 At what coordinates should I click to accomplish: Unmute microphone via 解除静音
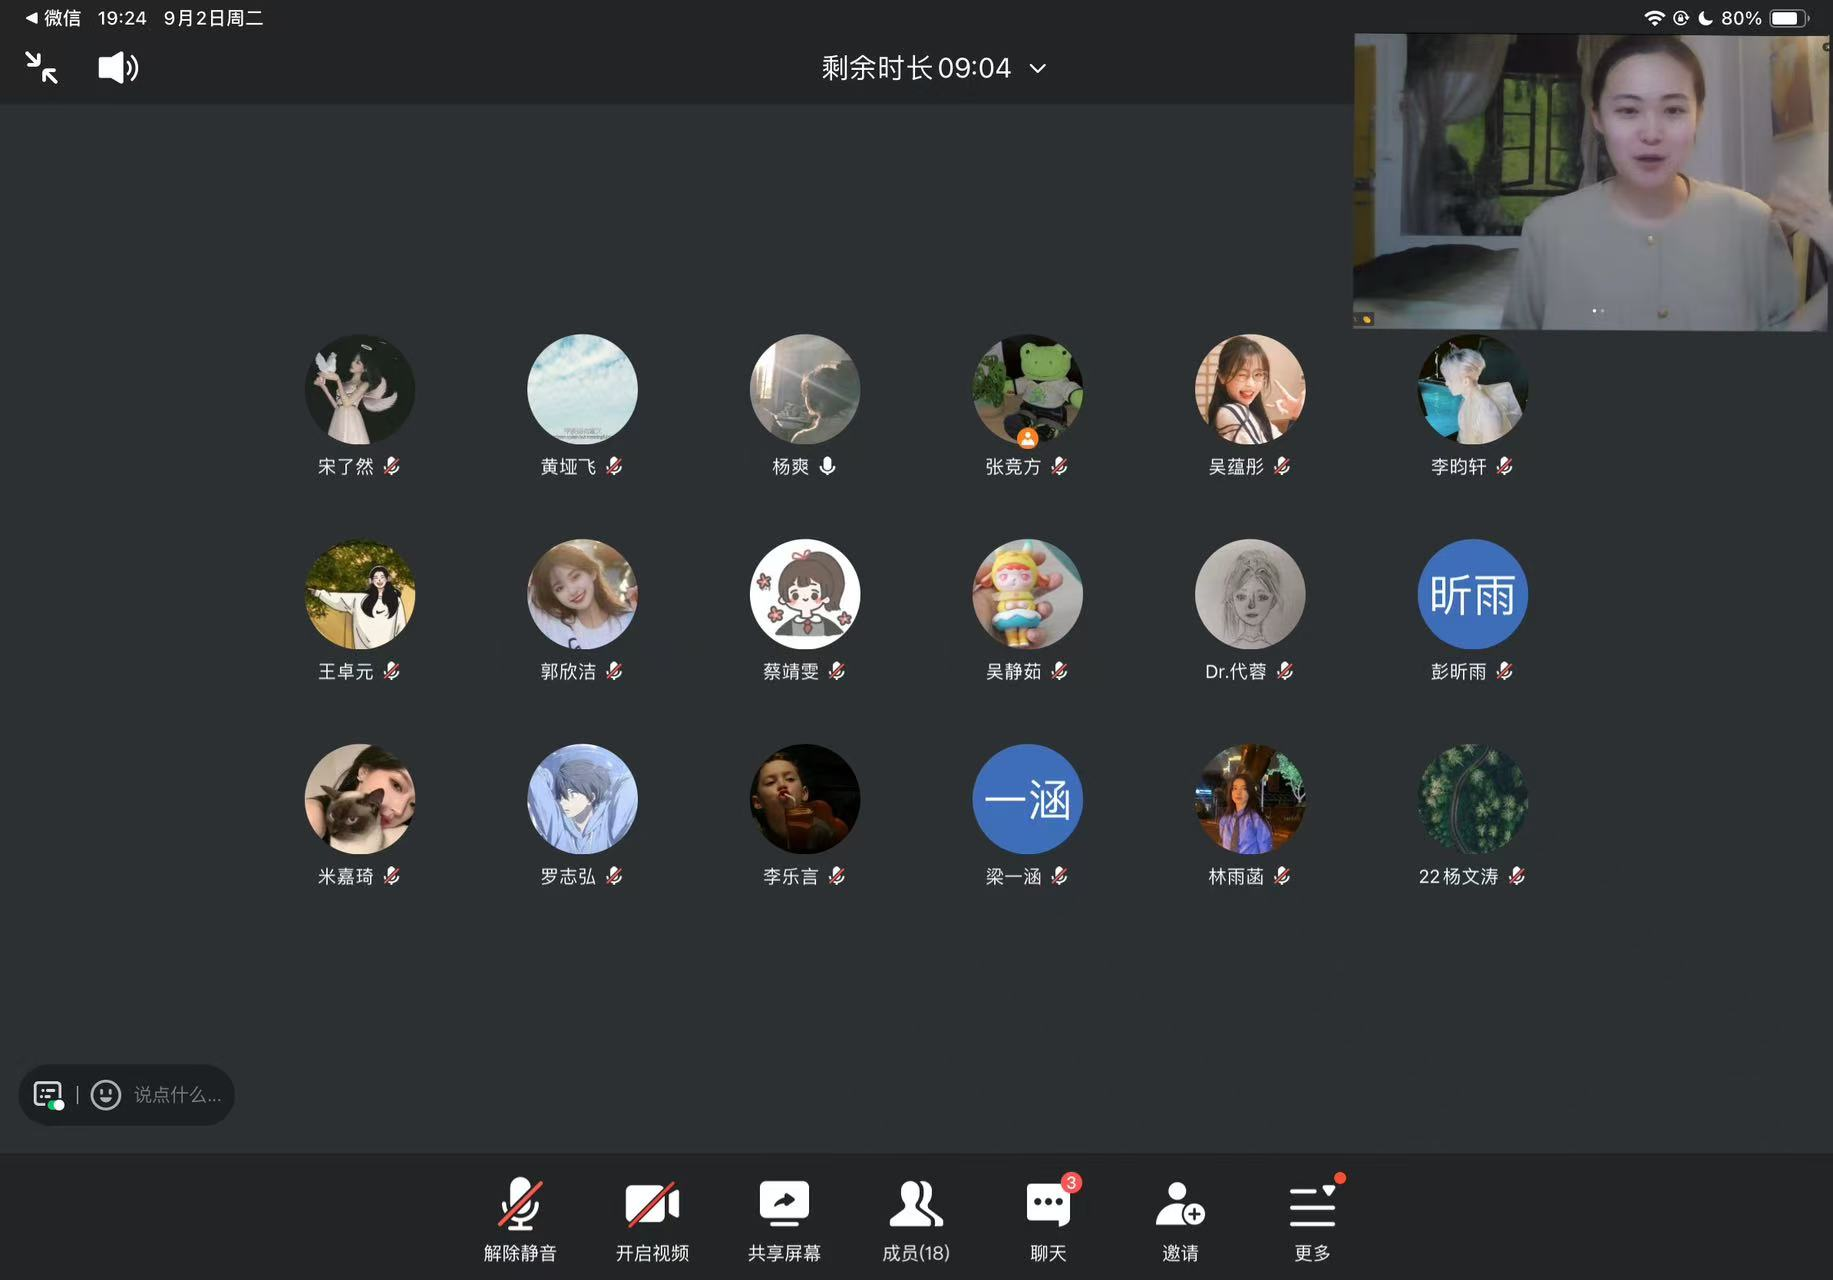point(520,1220)
